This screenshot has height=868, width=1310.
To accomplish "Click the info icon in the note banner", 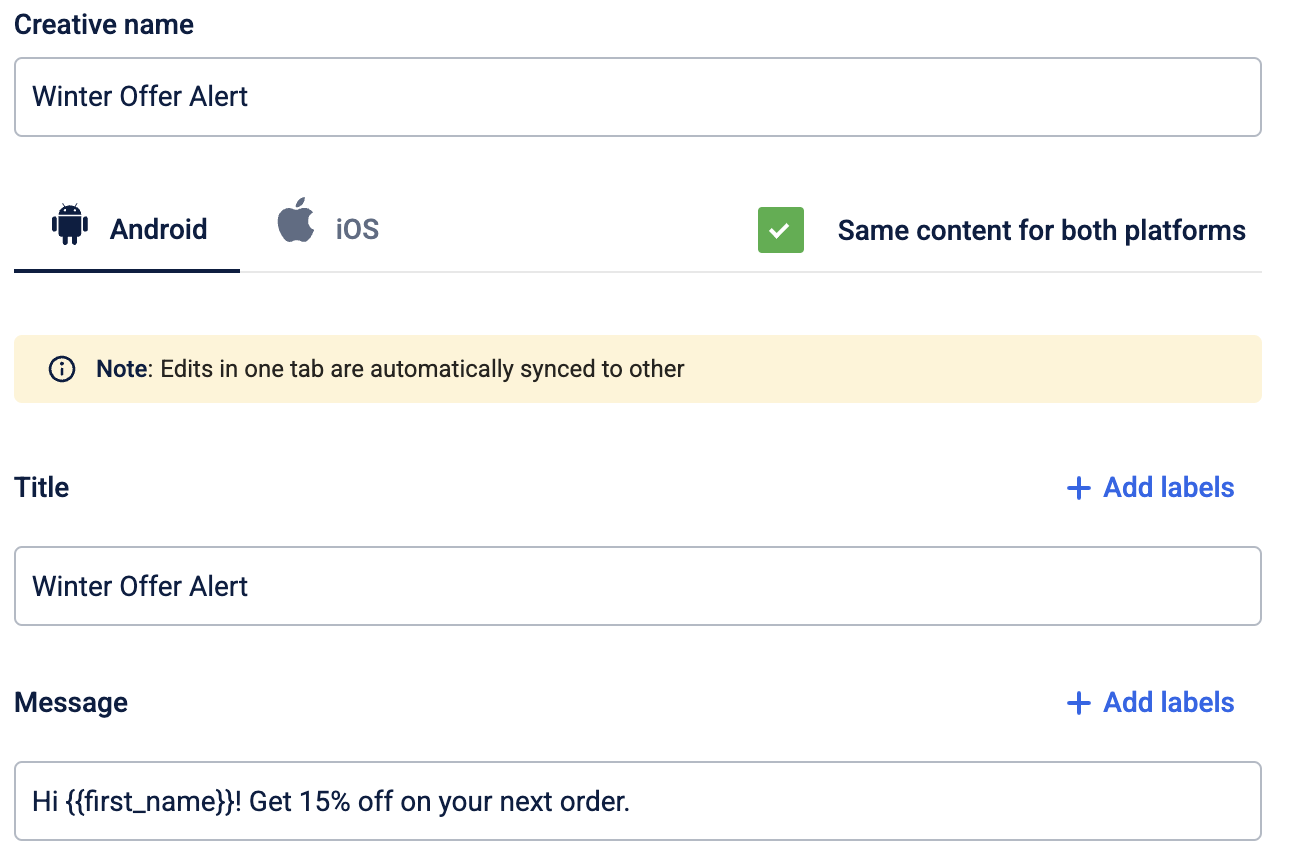I will [x=62, y=369].
